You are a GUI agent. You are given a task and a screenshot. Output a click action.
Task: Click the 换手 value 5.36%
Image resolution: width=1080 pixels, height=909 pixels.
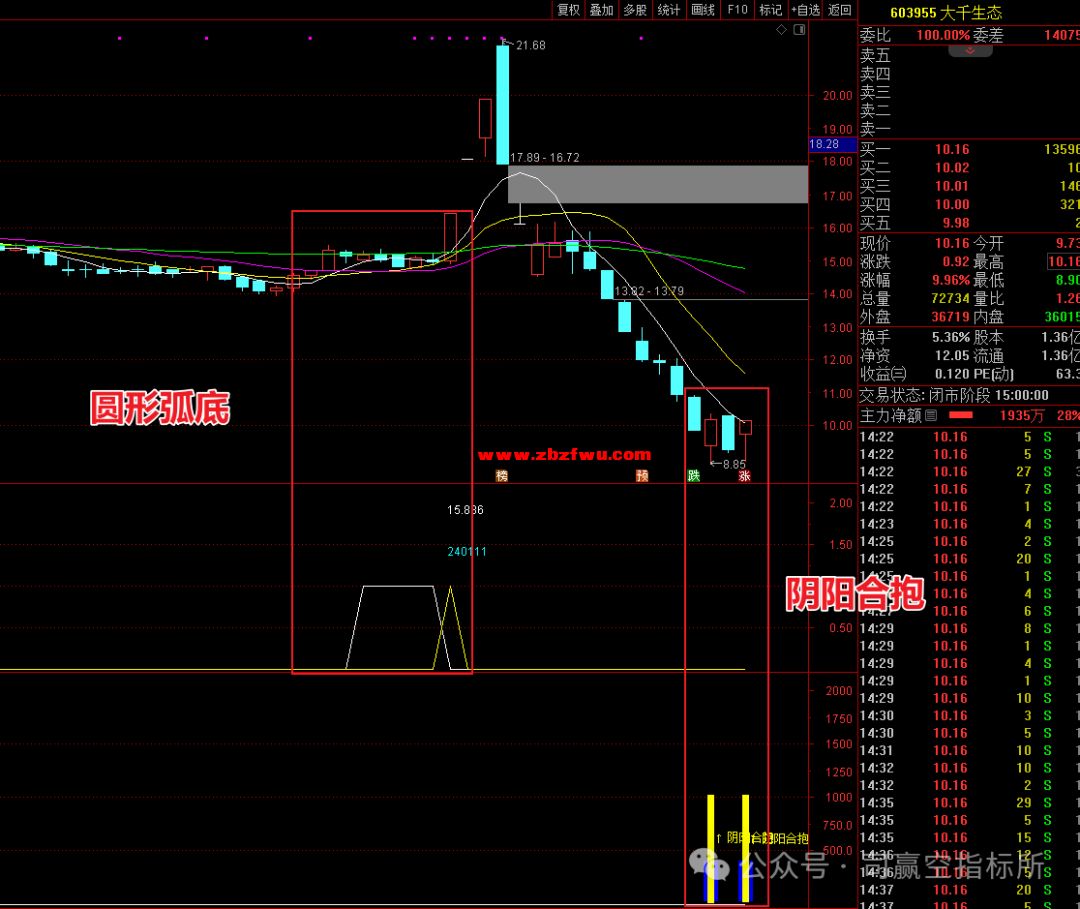tap(951, 337)
